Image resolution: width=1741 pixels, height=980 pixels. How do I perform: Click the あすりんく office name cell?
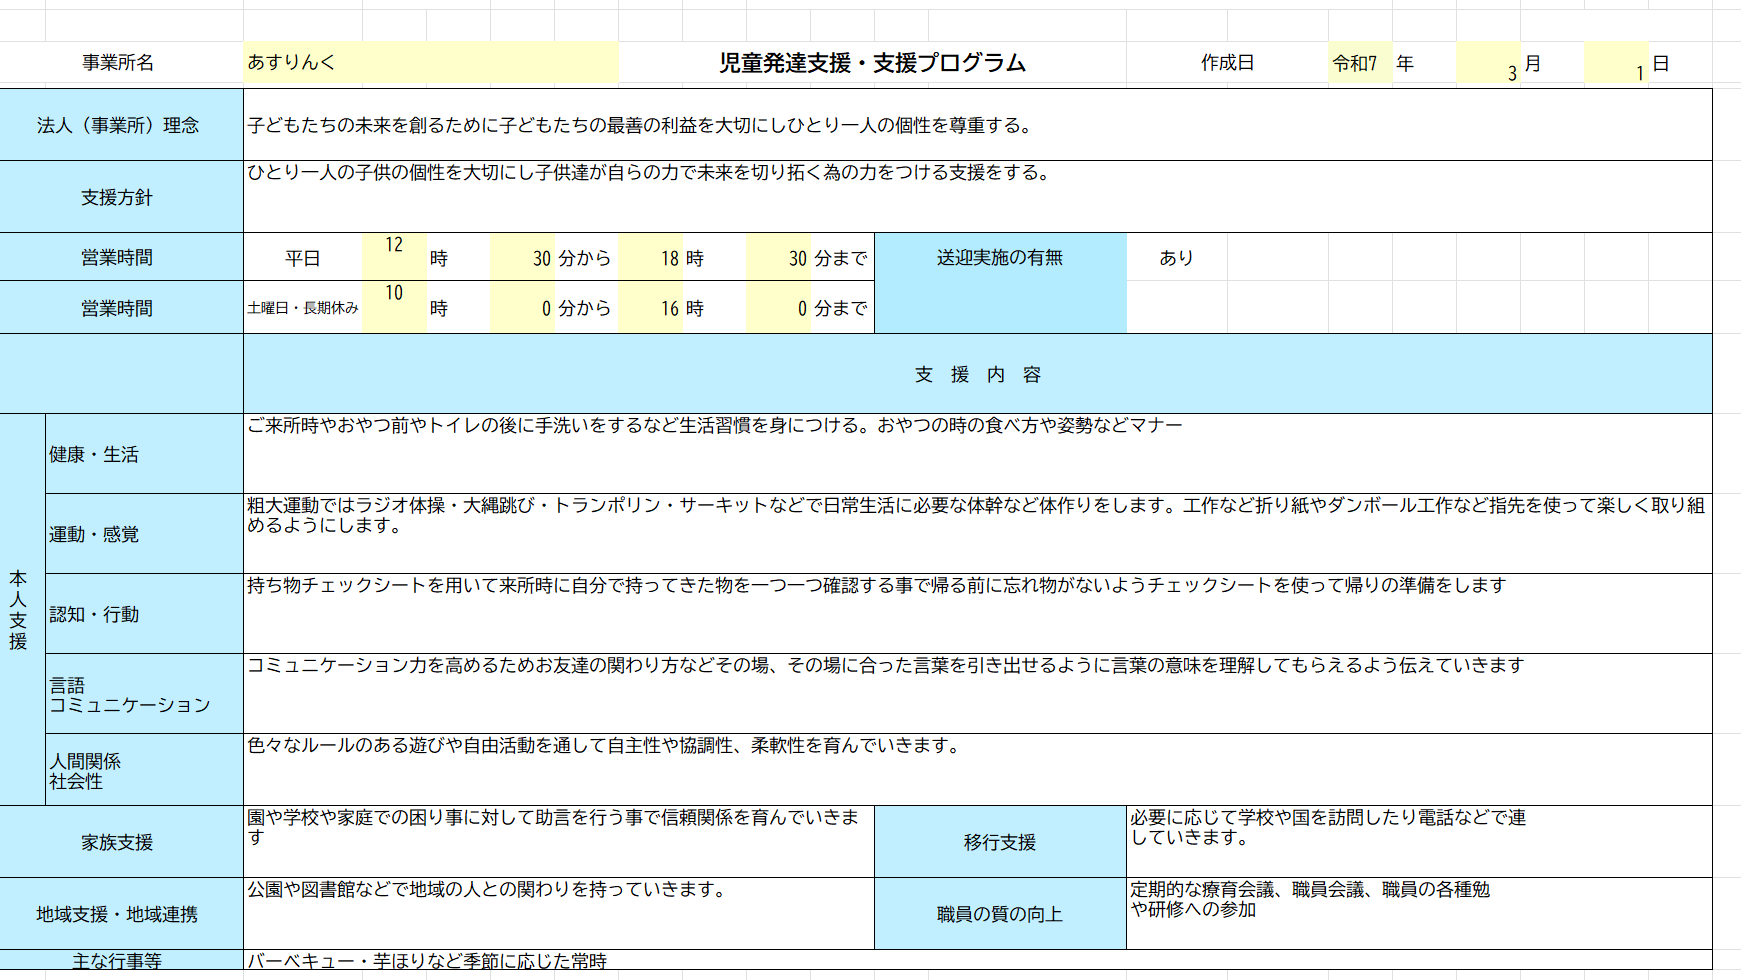coord(430,62)
